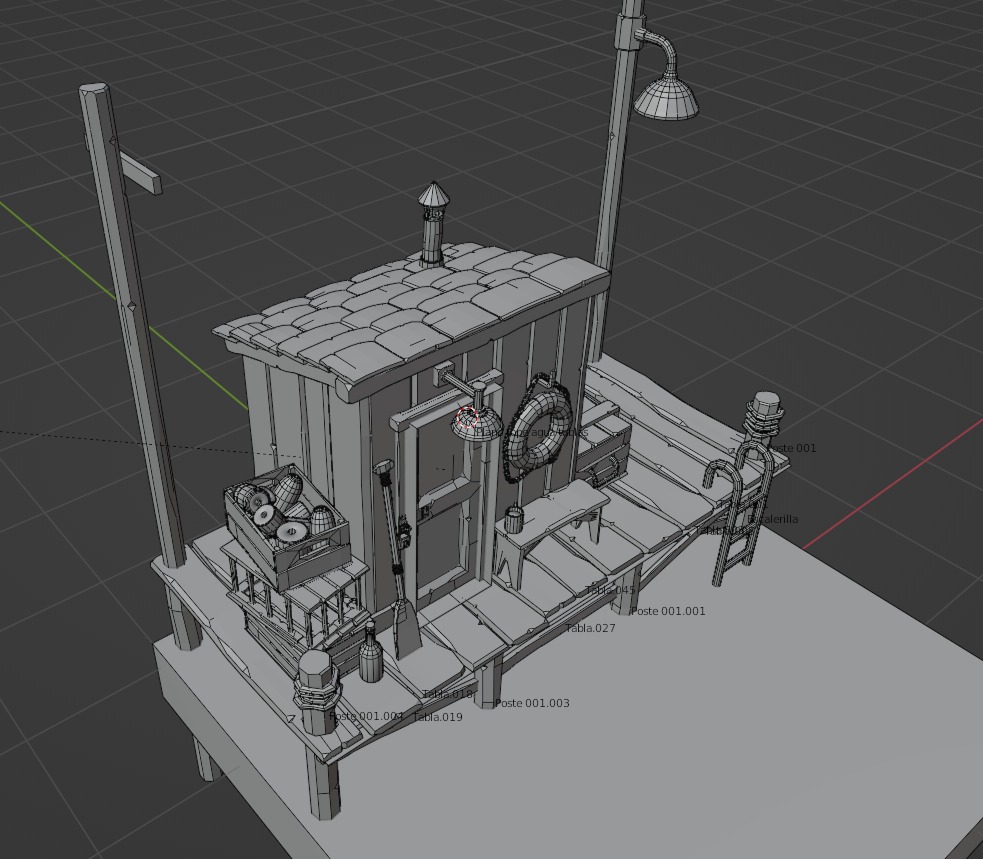Click the 'Tabla.019' object label
983x859 pixels.
click(438, 717)
